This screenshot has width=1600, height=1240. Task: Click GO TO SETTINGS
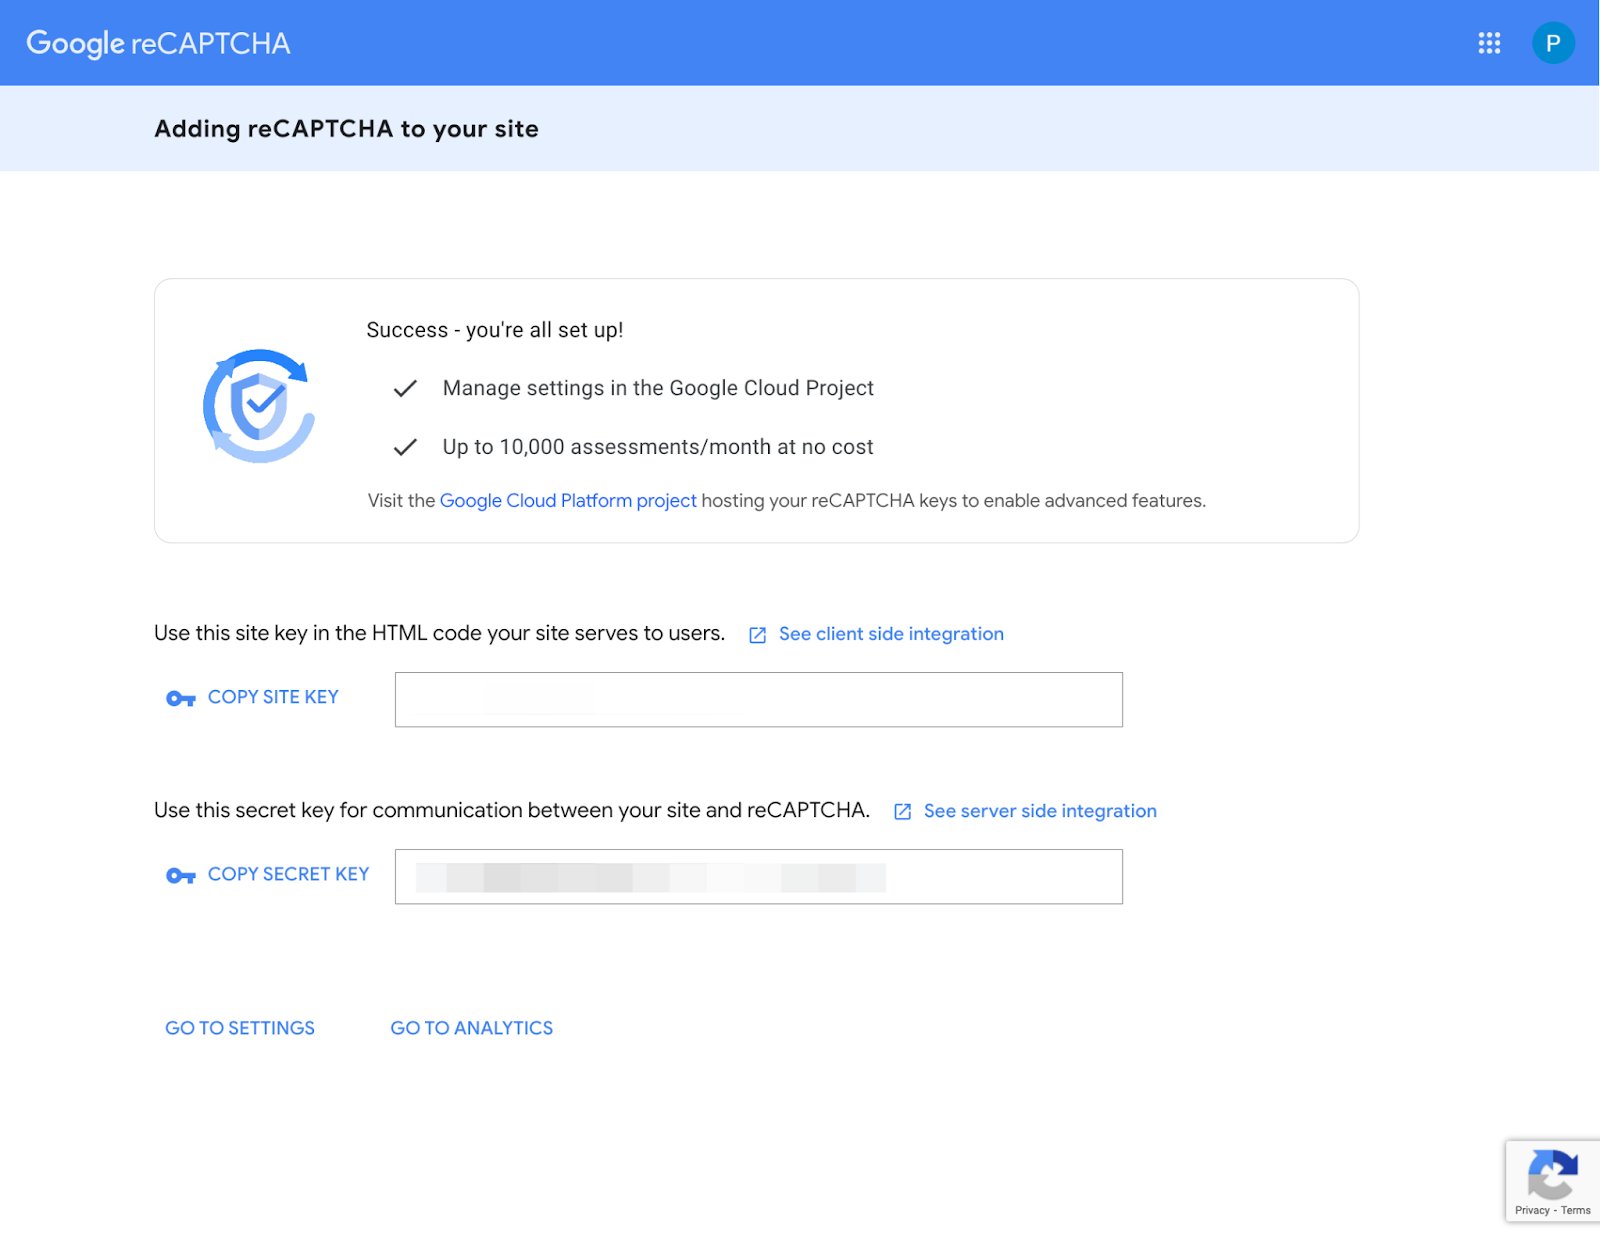(240, 1028)
